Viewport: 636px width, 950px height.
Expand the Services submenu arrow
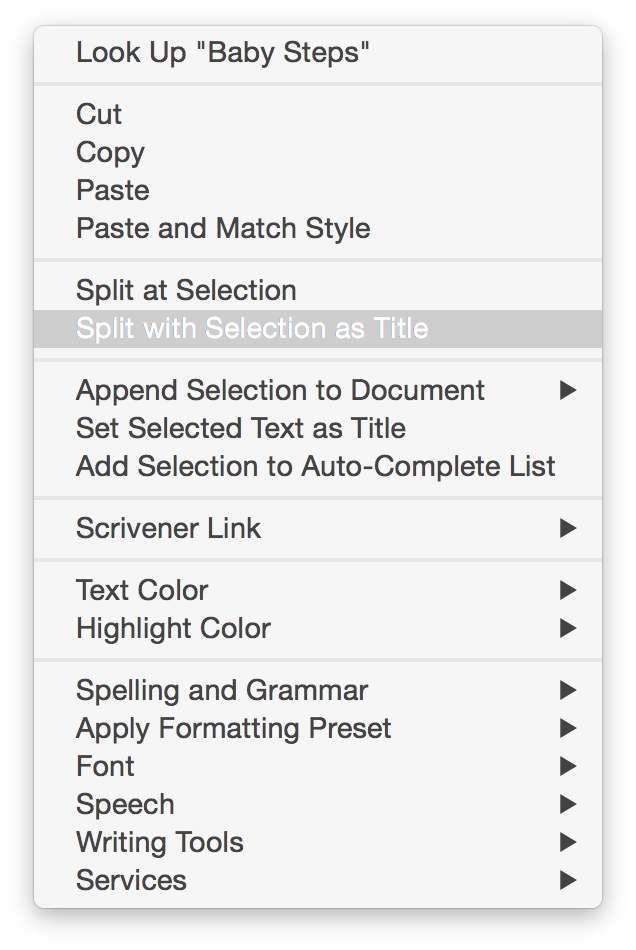(568, 881)
